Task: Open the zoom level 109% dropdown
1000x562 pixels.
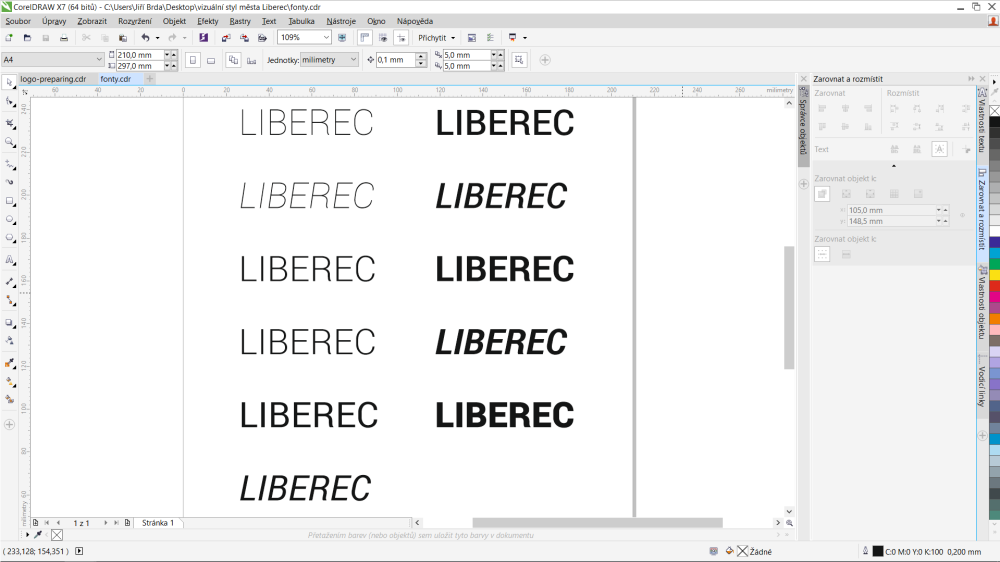Action: (326, 38)
